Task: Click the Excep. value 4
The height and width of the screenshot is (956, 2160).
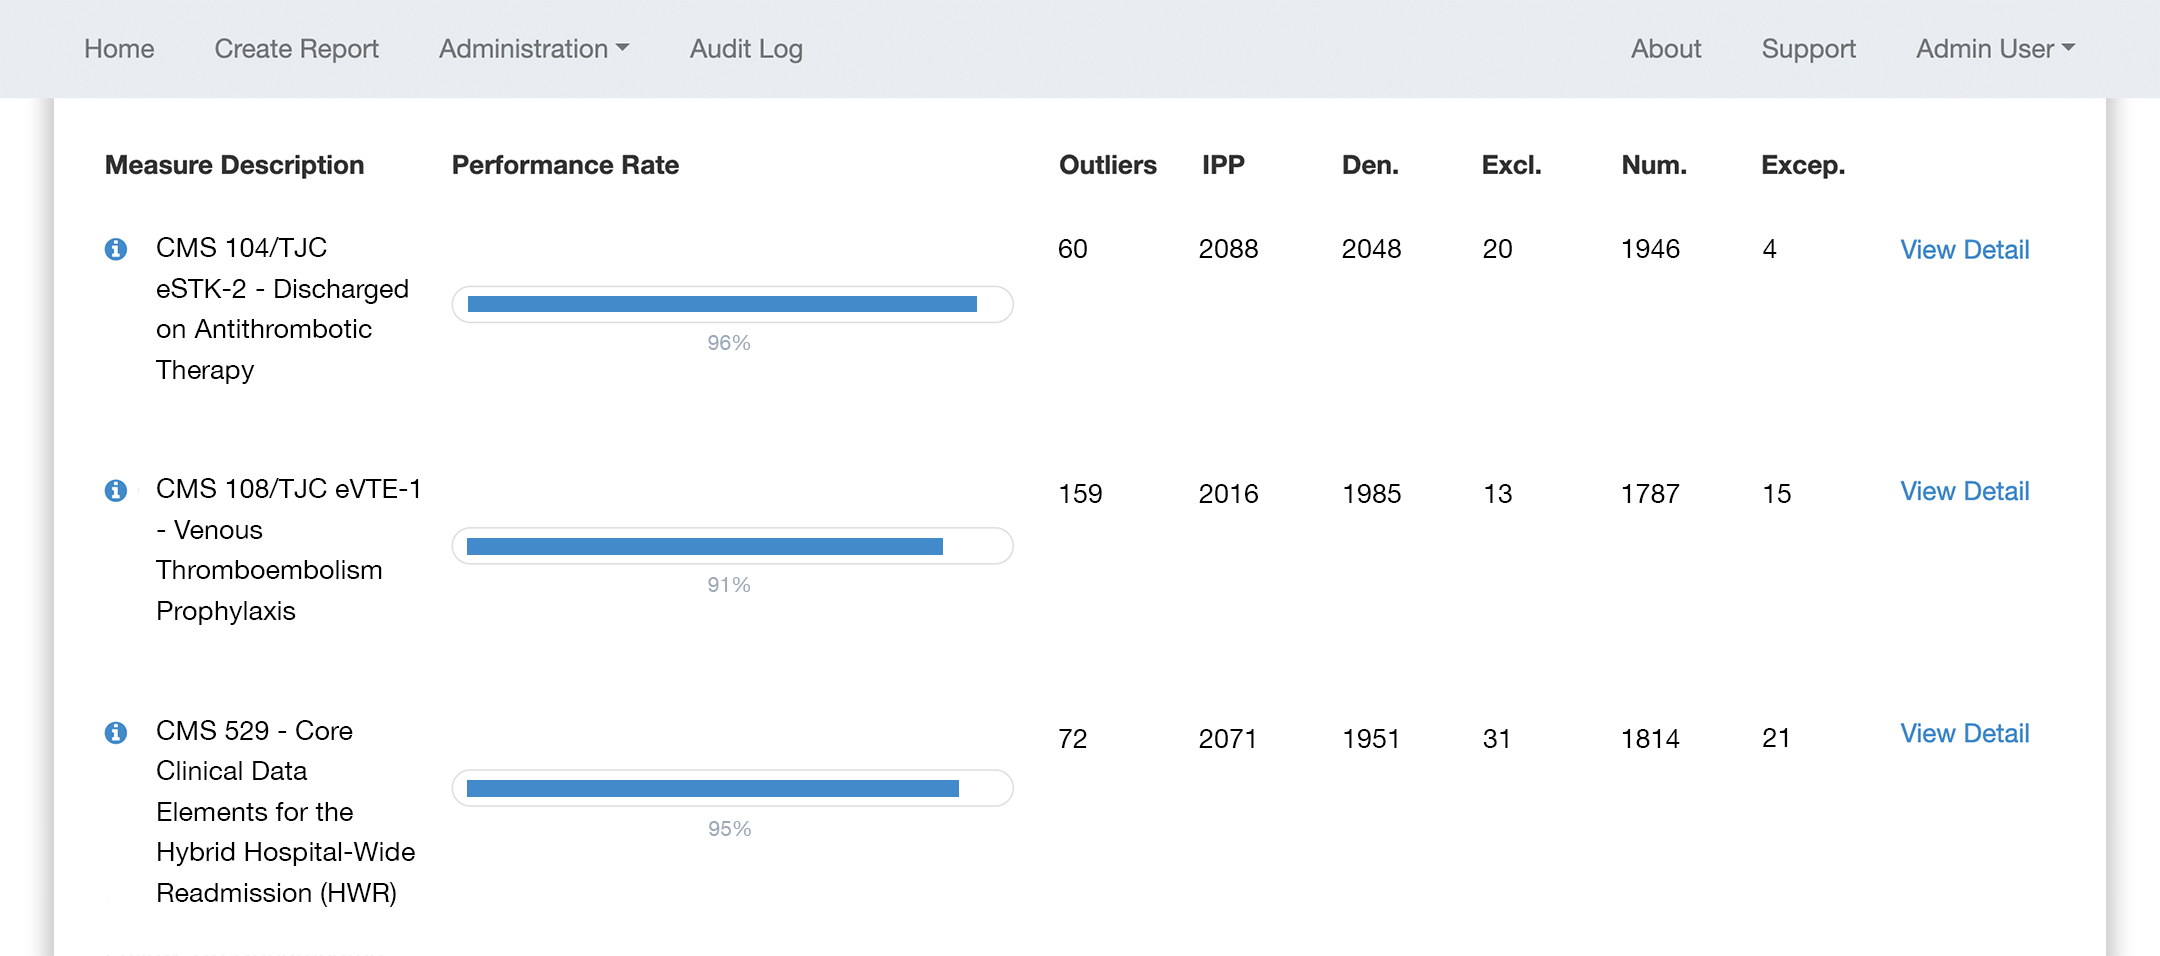Action: [x=1769, y=249]
